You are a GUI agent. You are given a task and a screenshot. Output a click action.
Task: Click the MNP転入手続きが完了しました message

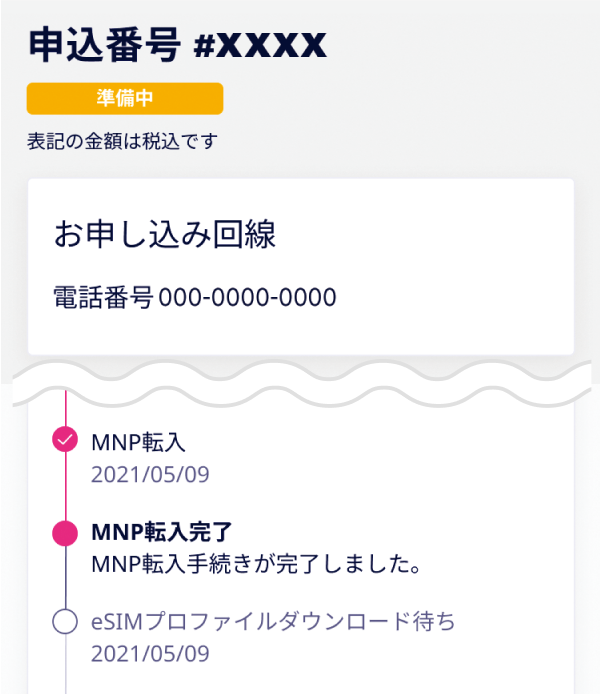point(253,563)
